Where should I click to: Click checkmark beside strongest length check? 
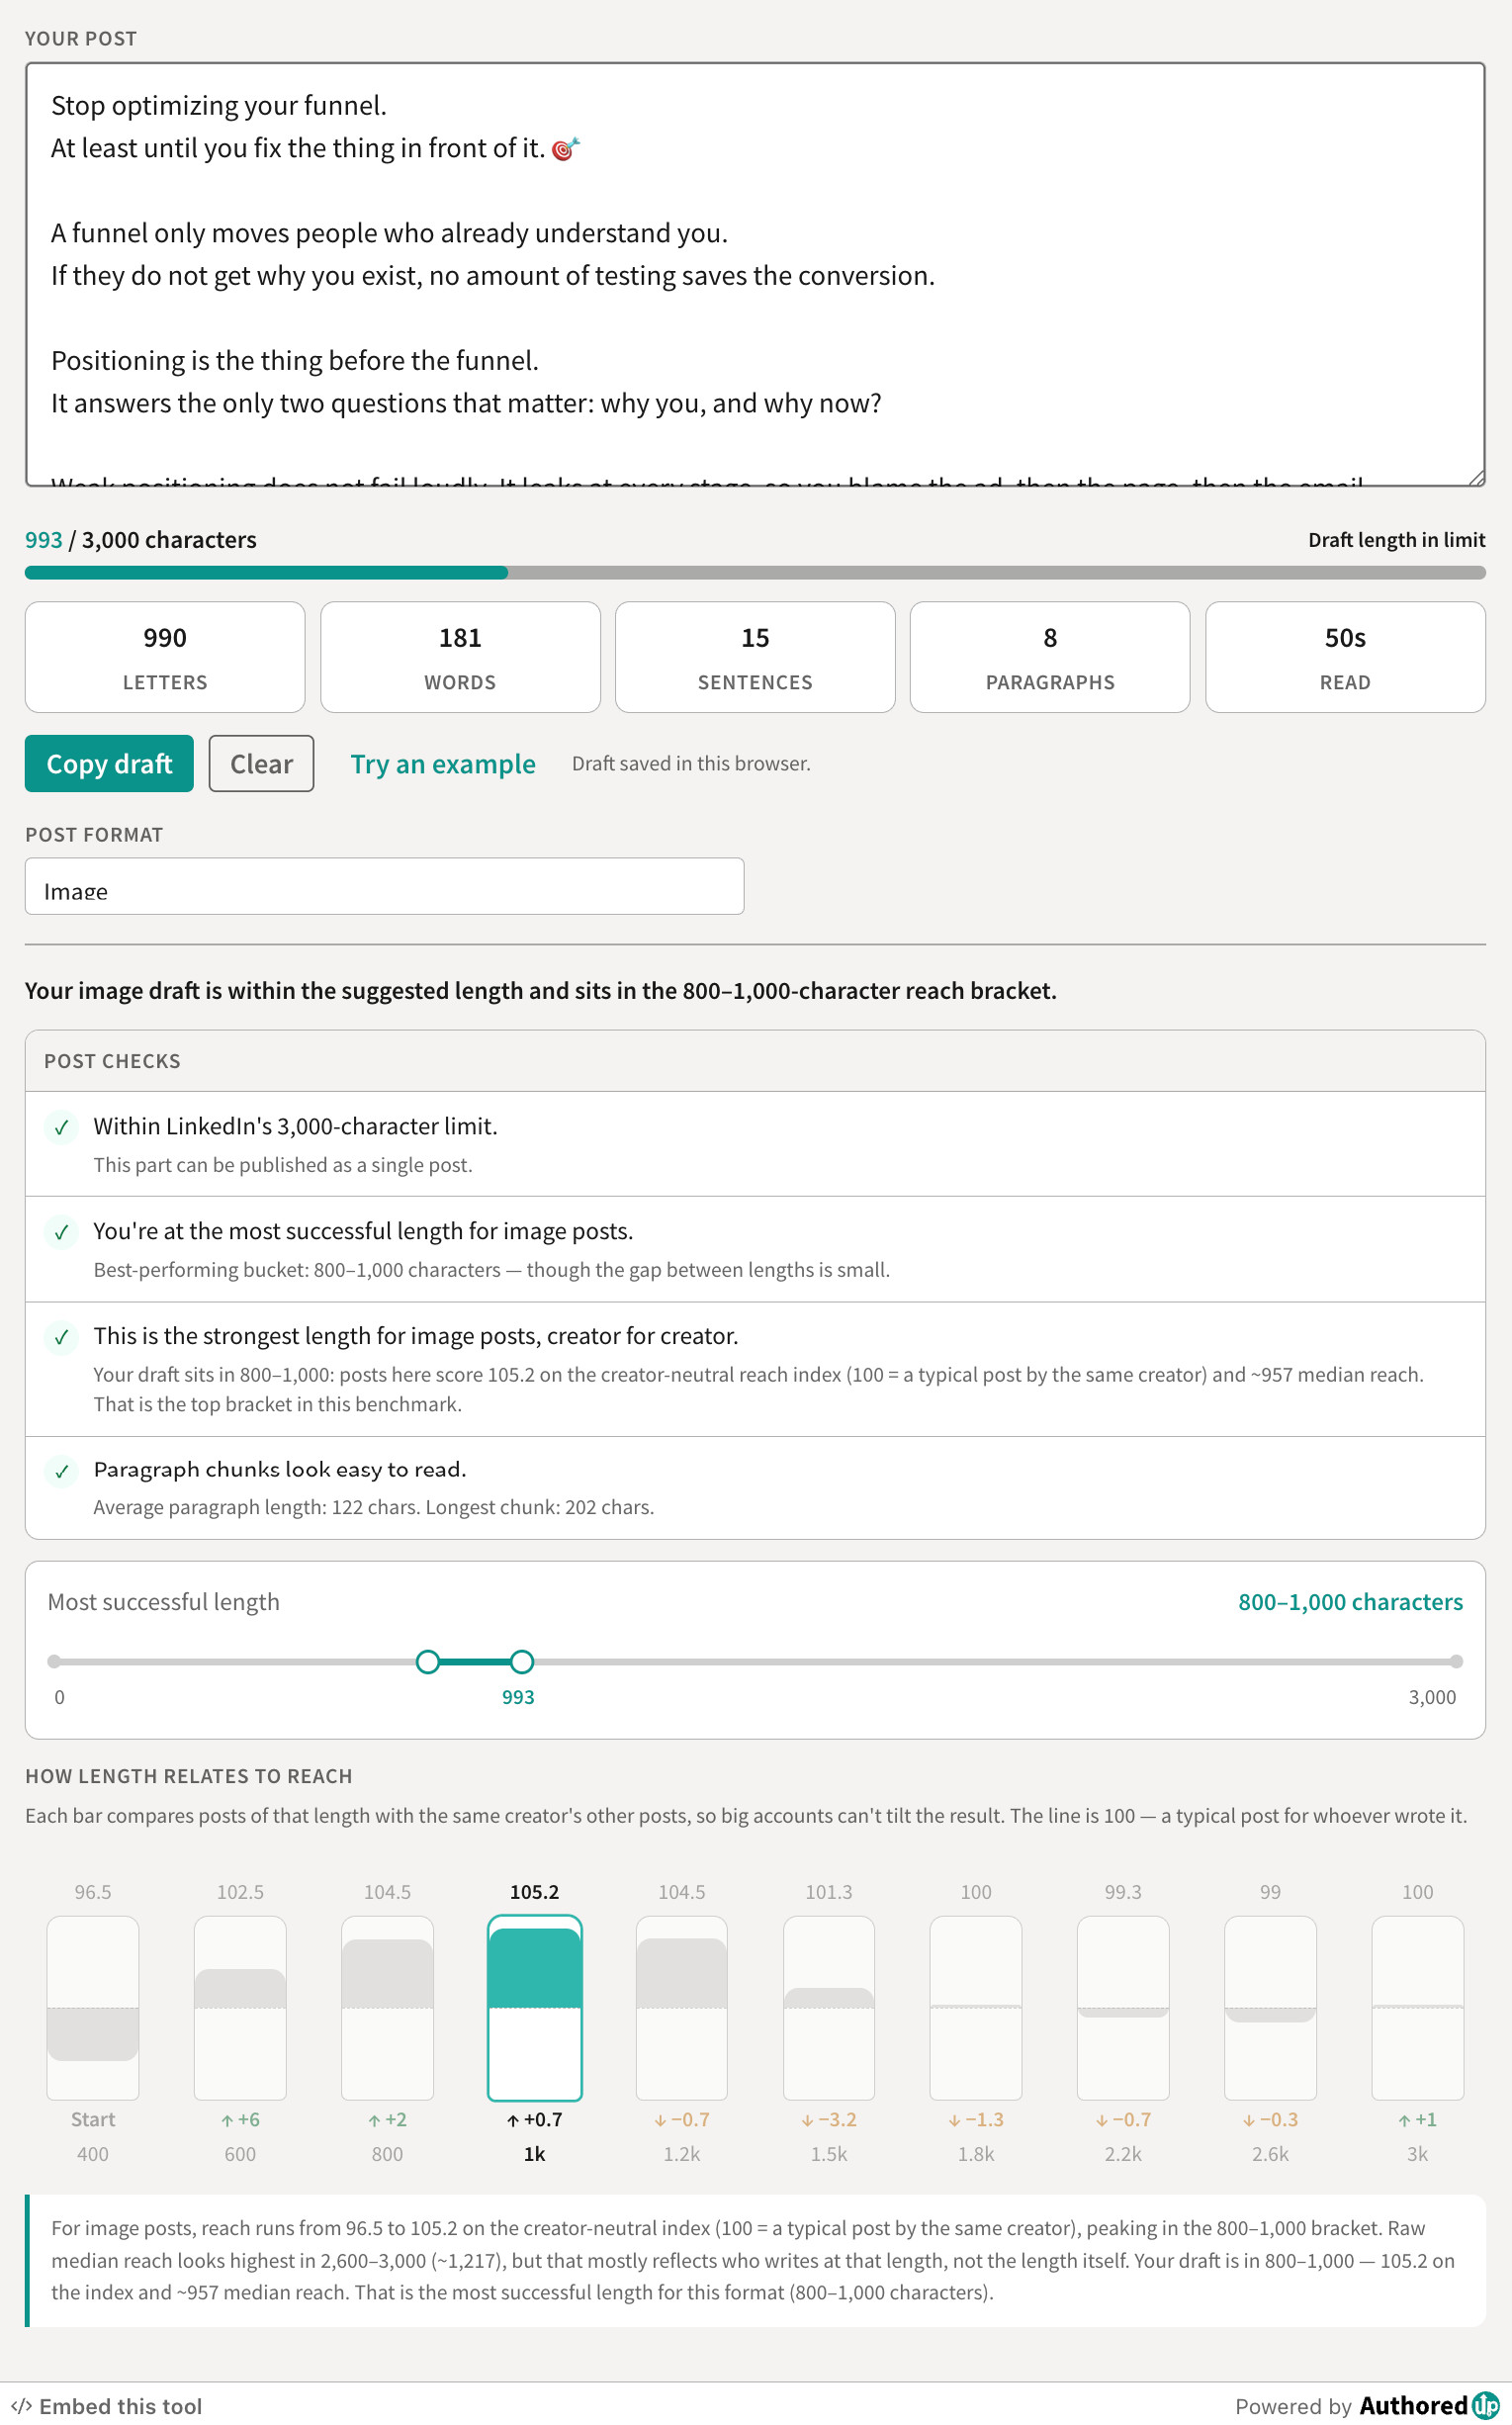[62, 1337]
